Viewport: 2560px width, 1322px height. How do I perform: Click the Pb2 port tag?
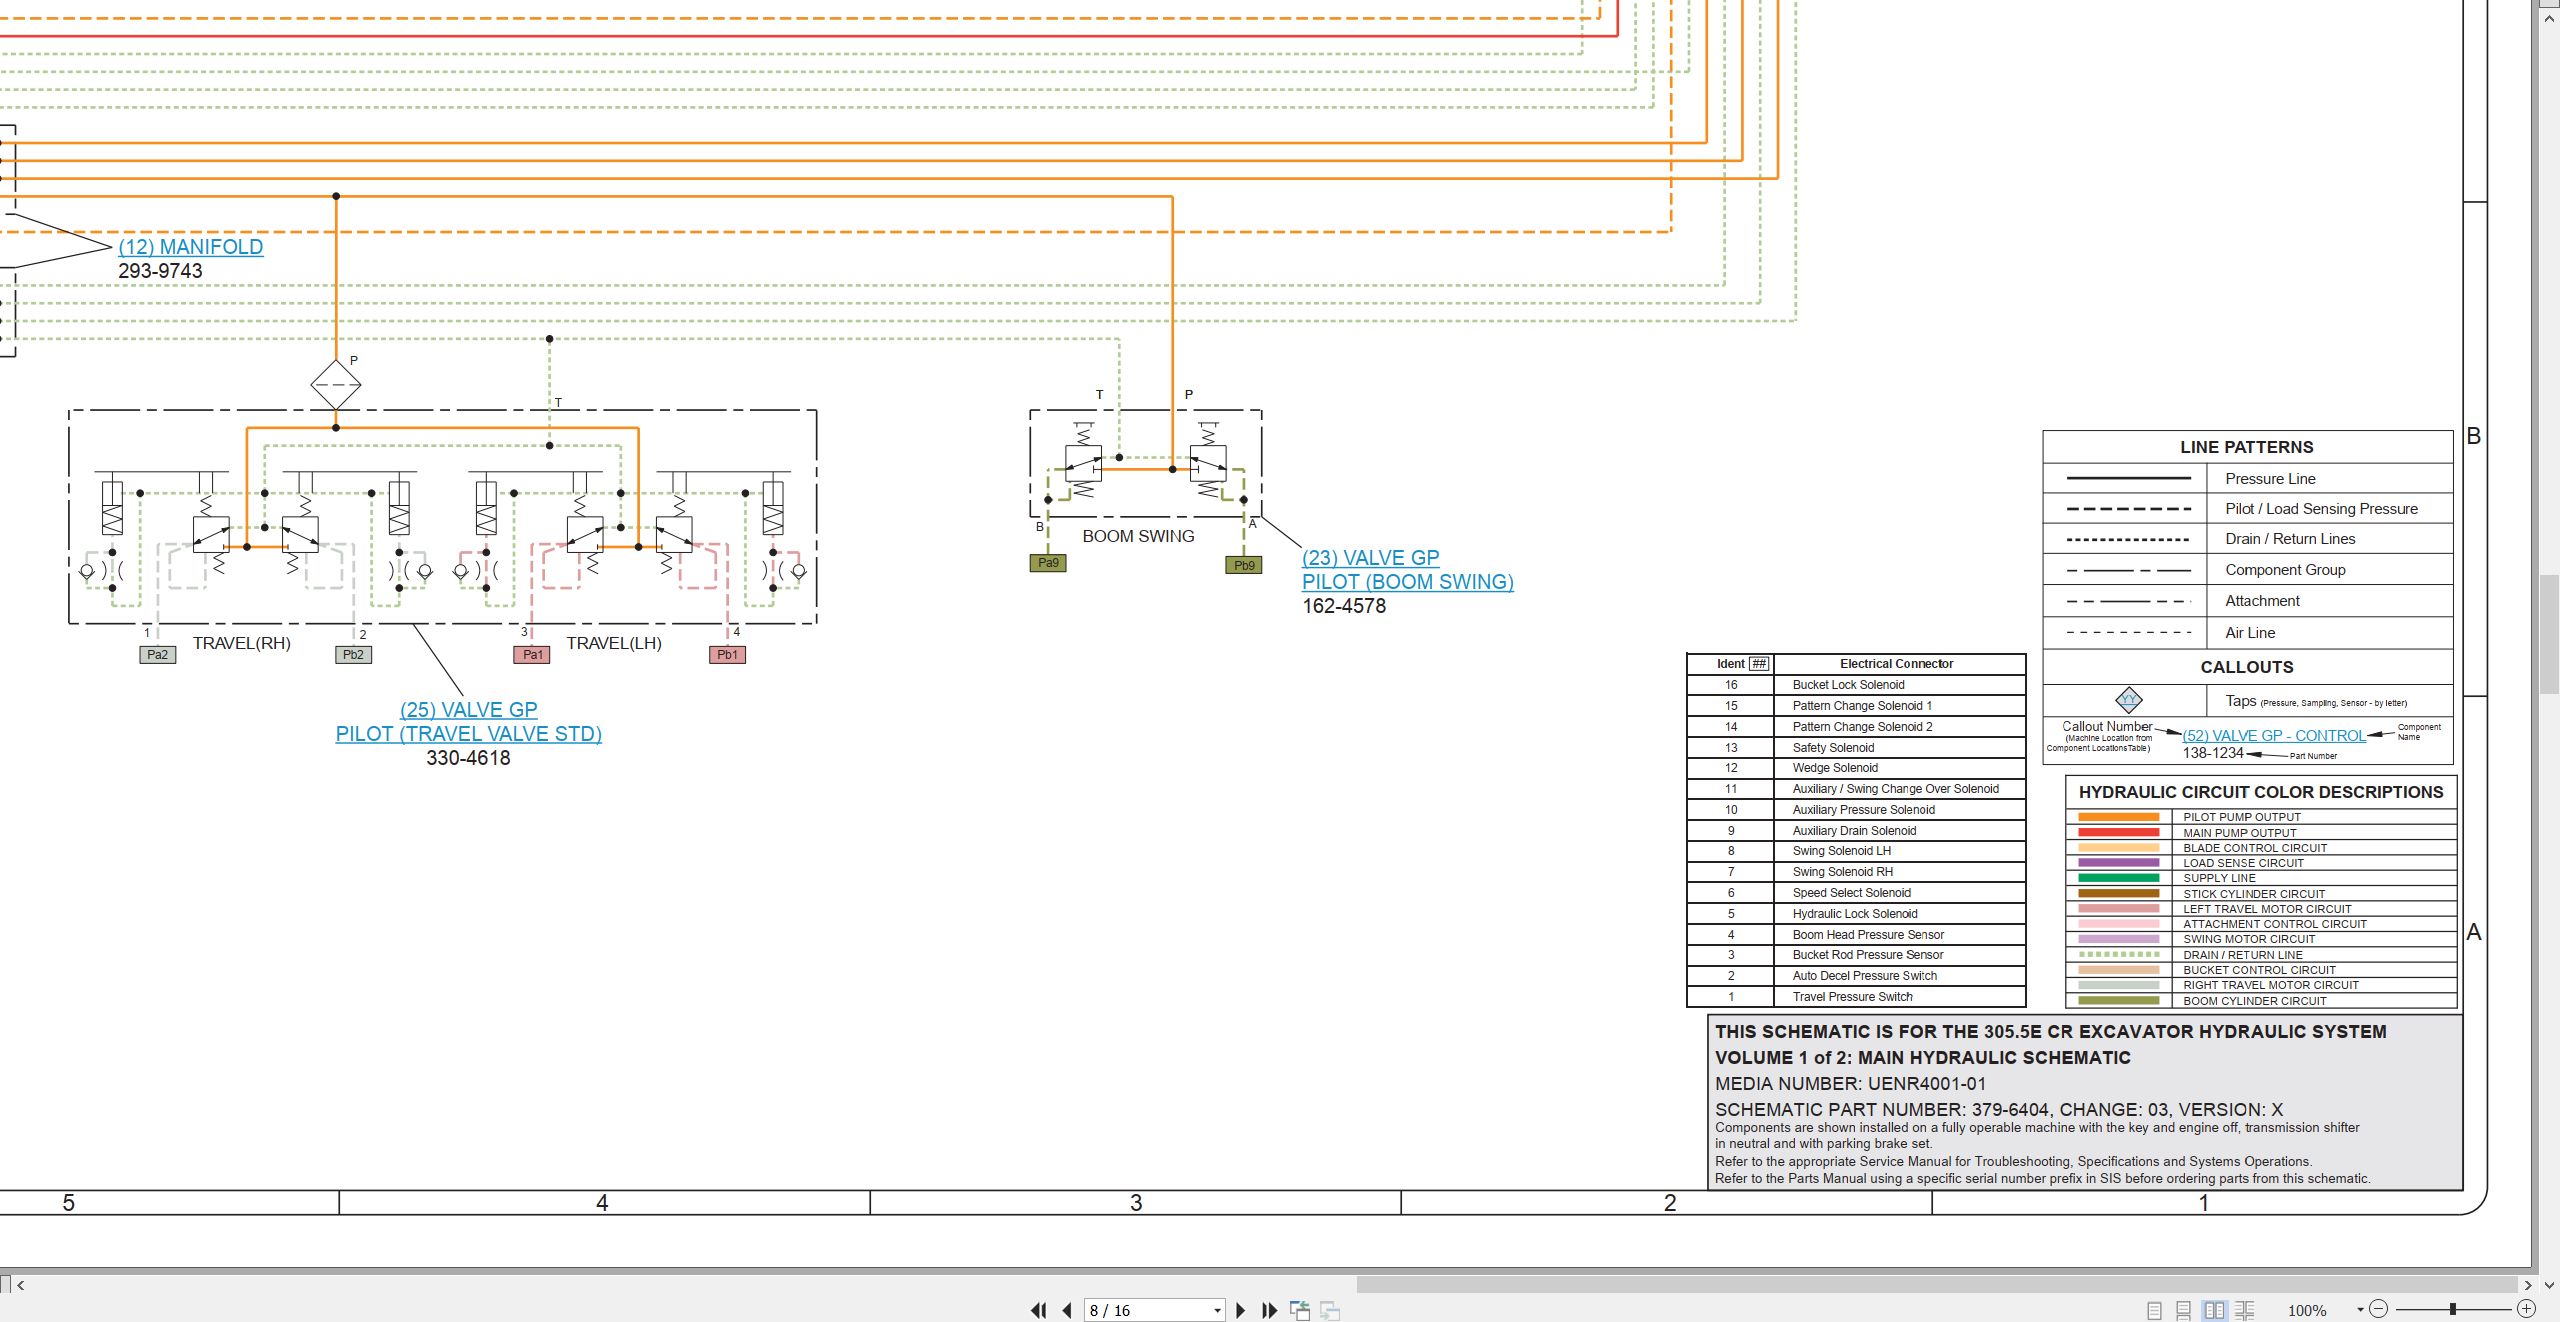(353, 655)
